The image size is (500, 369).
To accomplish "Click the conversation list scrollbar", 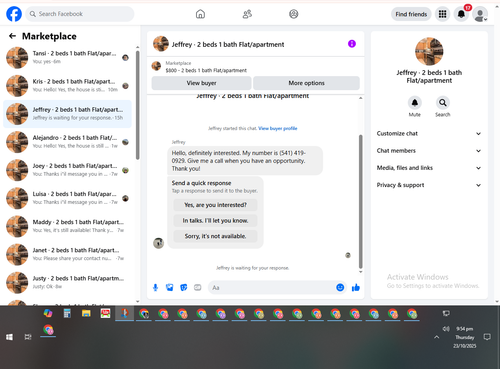I will [x=138, y=105].
